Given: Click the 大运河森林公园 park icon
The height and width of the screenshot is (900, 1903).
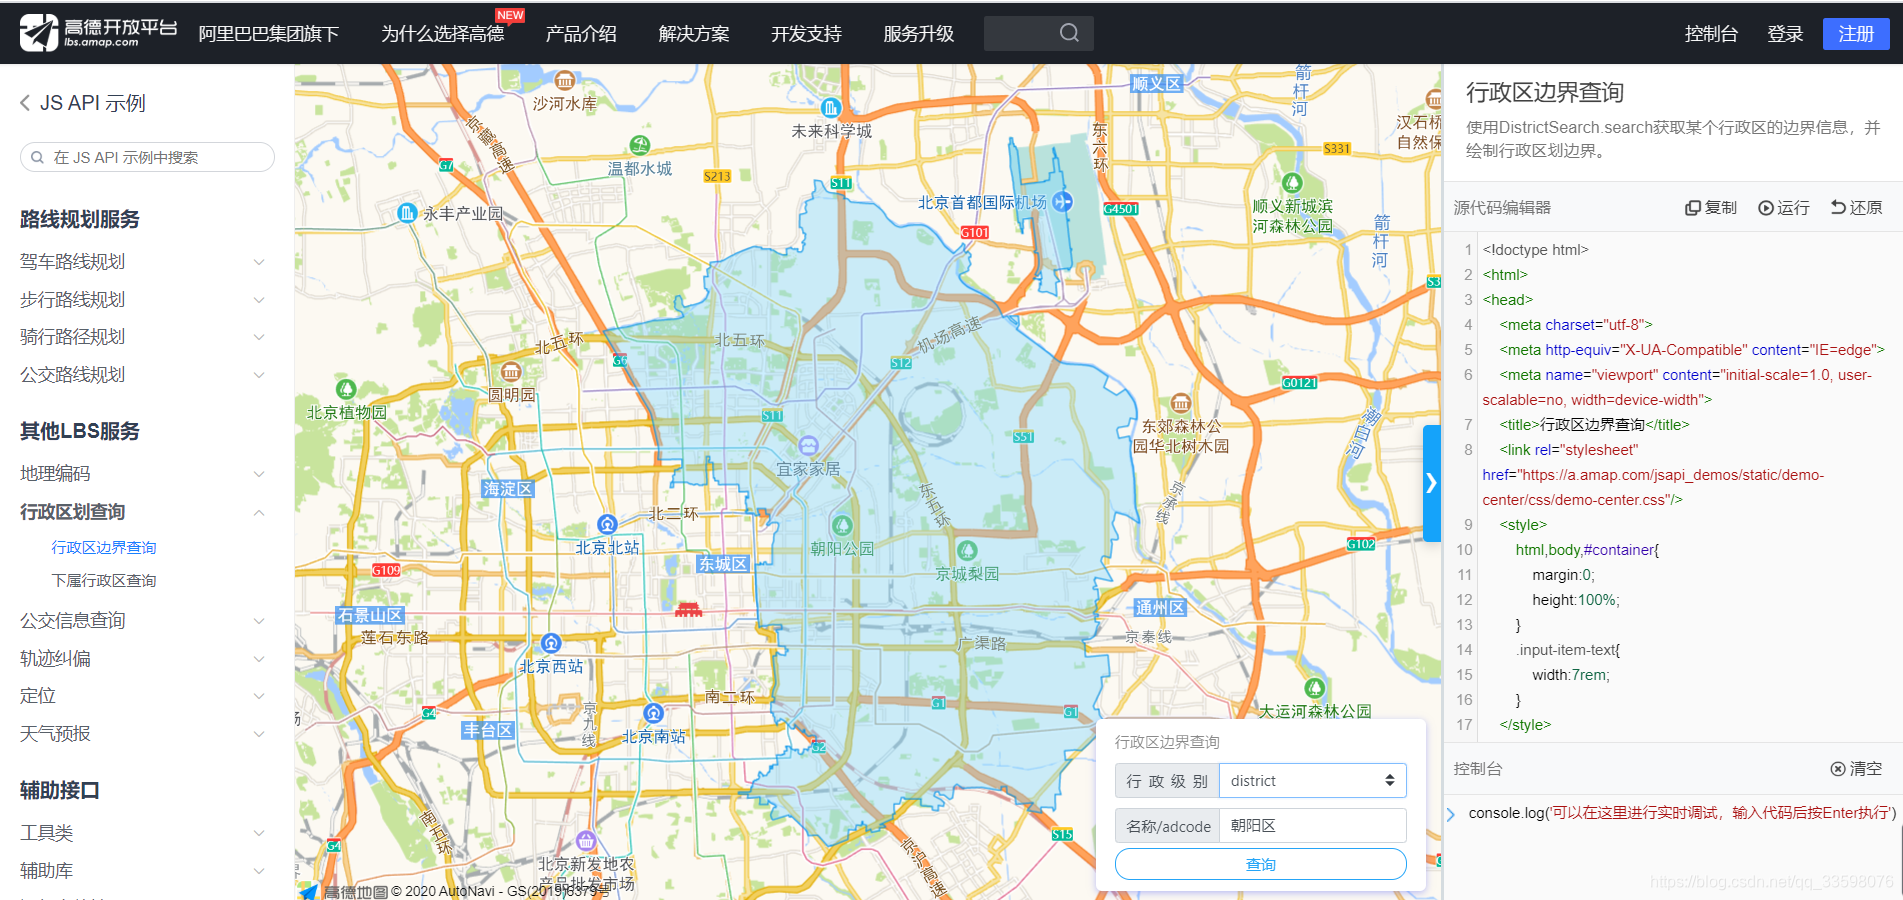Looking at the screenshot, I should pyautogui.click(x=1315, y=688).
